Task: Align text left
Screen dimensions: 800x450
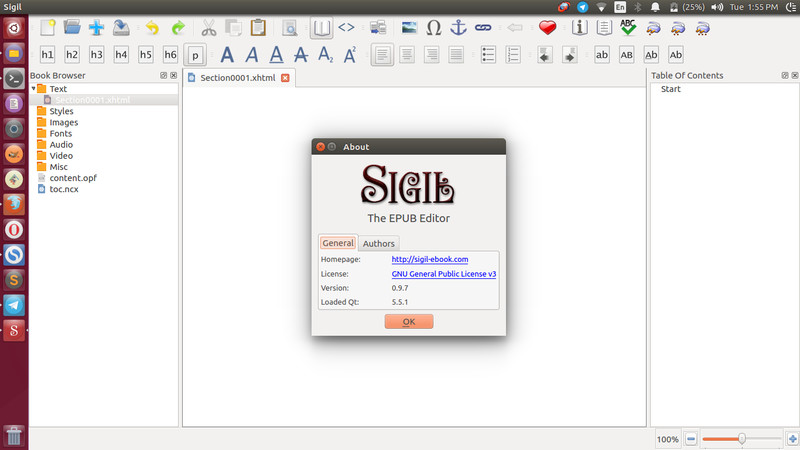Action: tap(382, 55)
